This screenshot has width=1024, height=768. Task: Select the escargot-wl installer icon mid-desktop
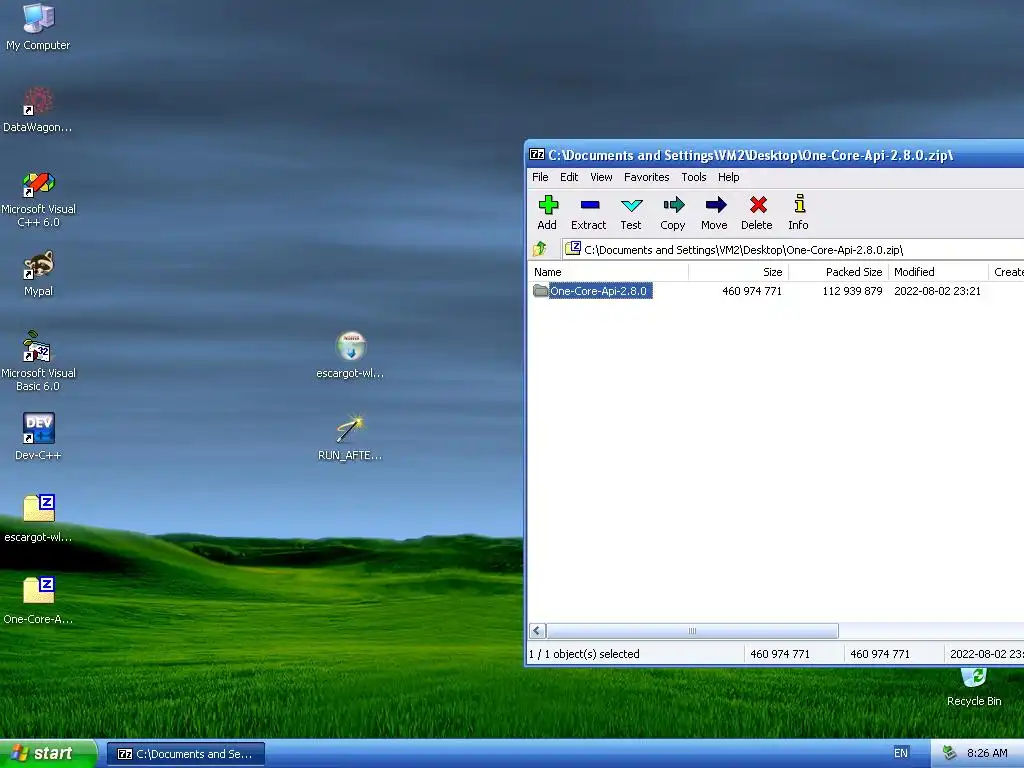coord(351,355)
